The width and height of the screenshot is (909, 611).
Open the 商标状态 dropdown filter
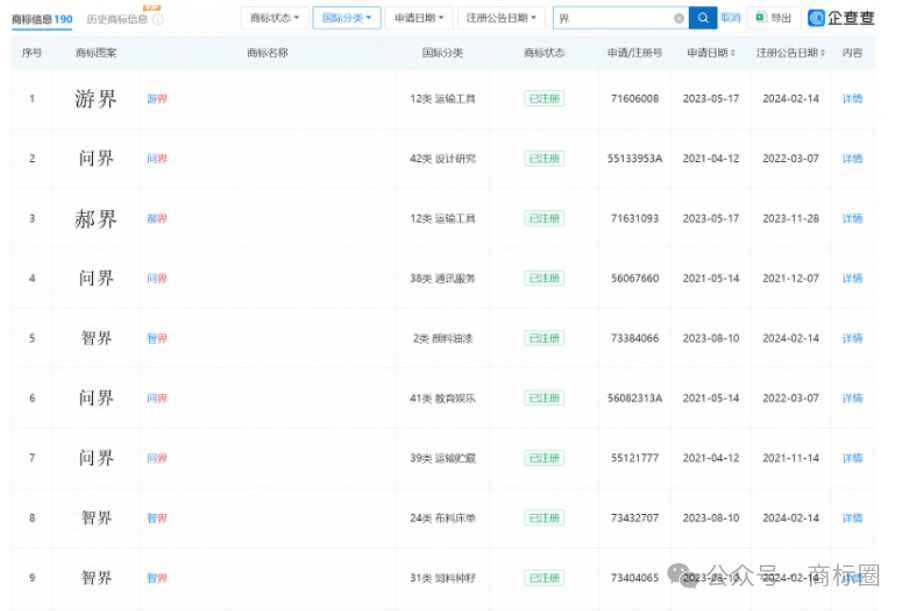pyautogui.click(x=274, y=18)
